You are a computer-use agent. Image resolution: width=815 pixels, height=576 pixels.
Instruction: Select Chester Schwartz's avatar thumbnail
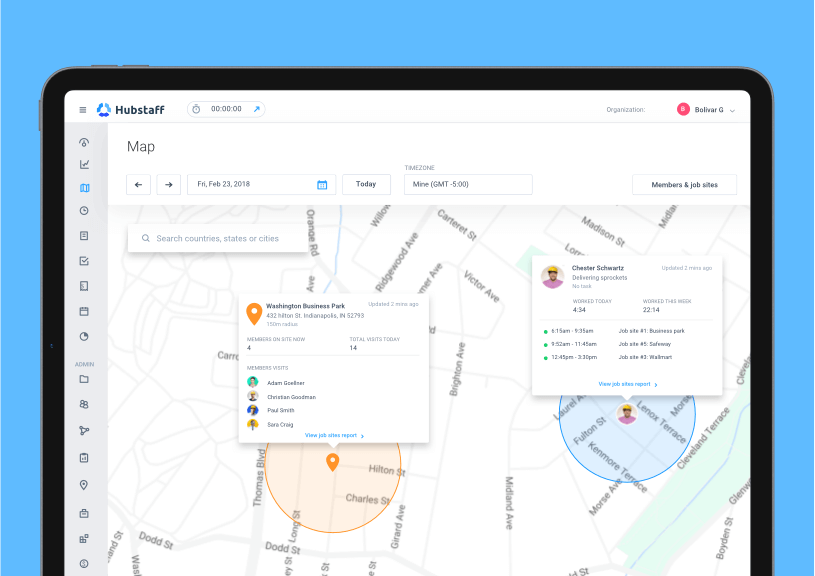click(552, 276)
